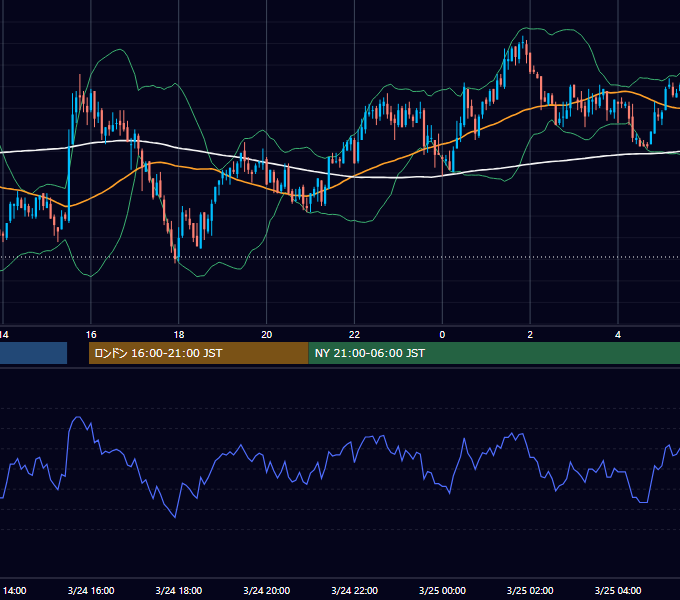Click the NY 21:00-06:00 JST session bar
Screen dimensions: 680x600
[x=494, y=353]
